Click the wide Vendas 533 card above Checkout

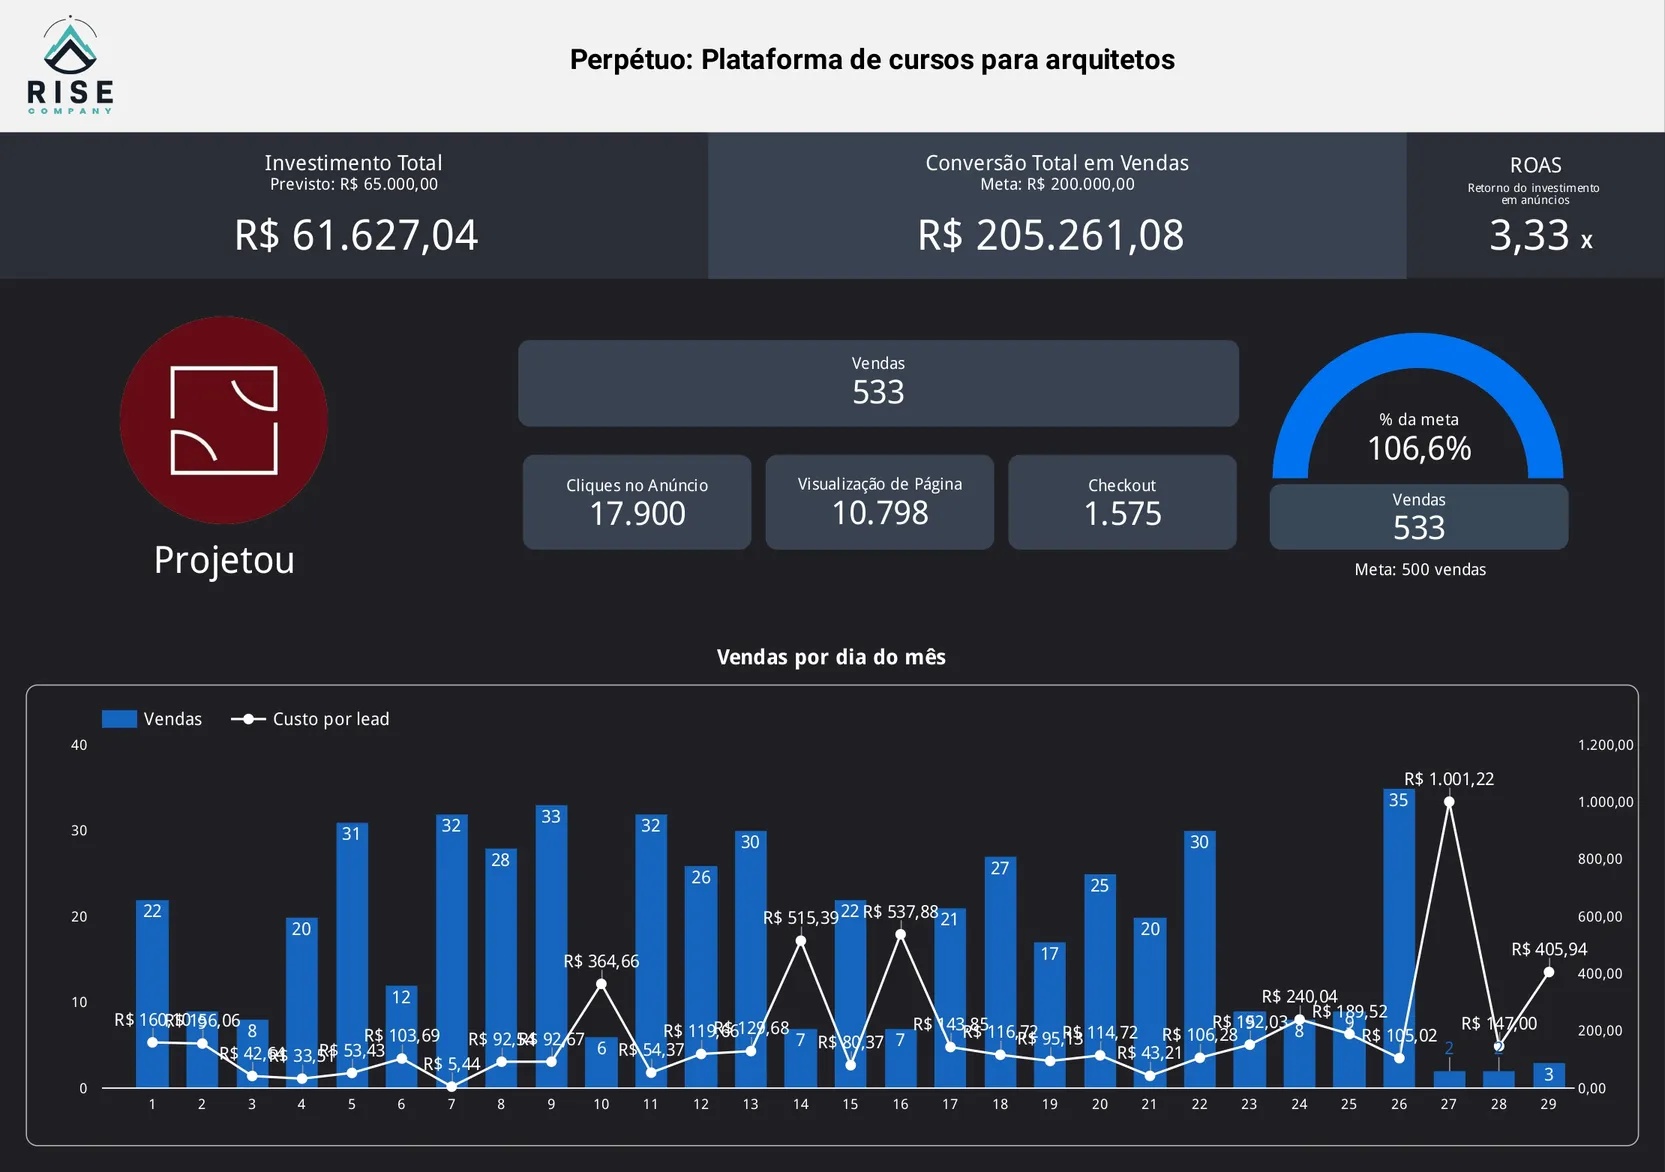coord(878,383)
